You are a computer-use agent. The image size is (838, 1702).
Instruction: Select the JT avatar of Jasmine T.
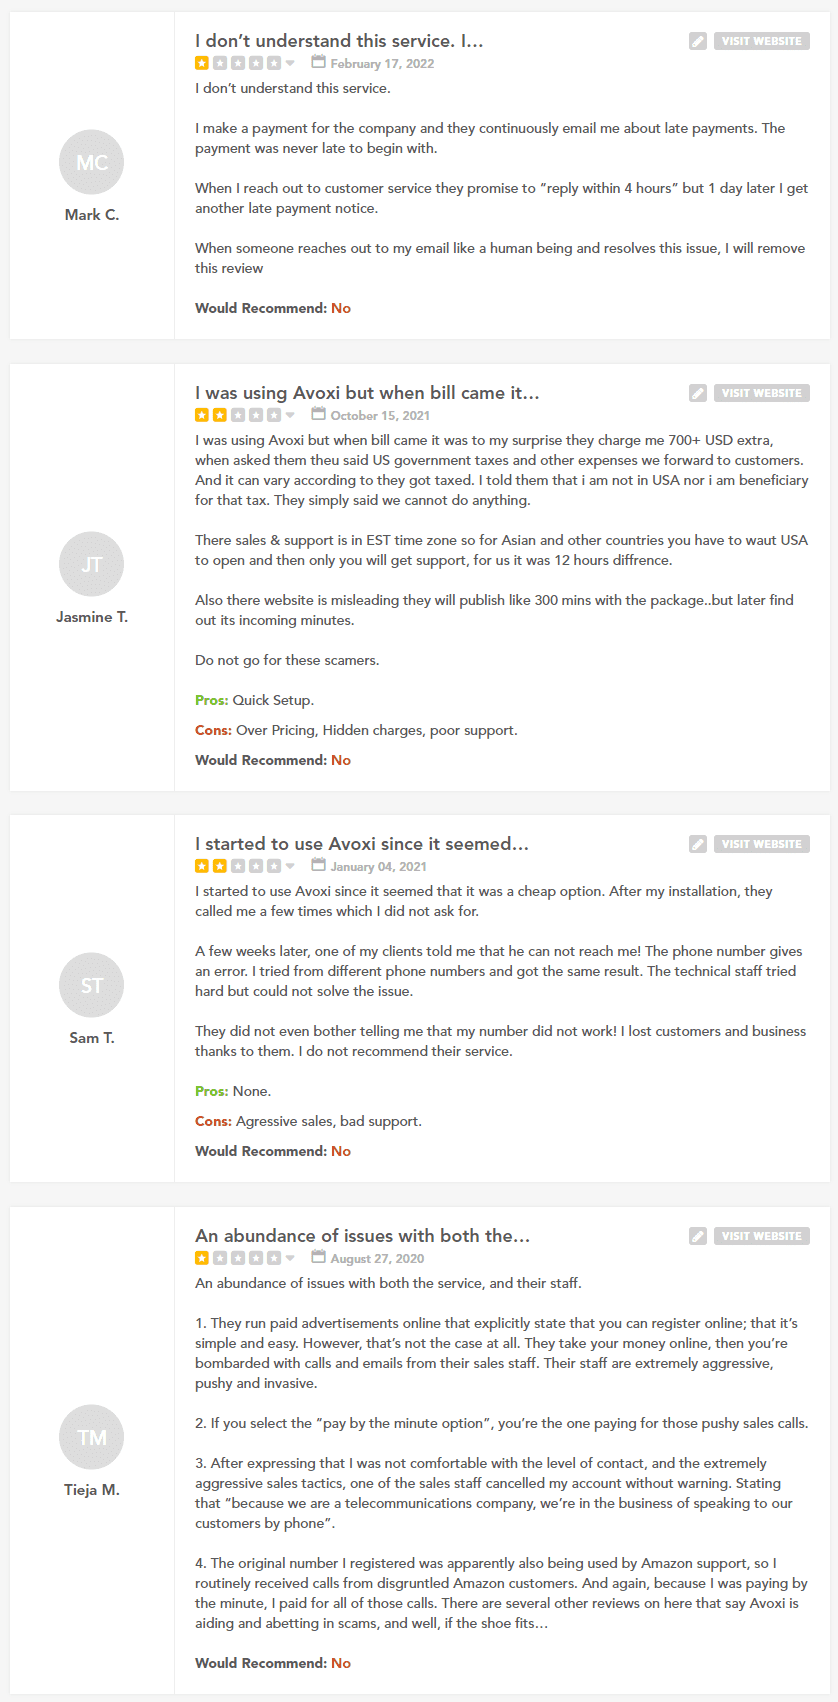(92, 564)
